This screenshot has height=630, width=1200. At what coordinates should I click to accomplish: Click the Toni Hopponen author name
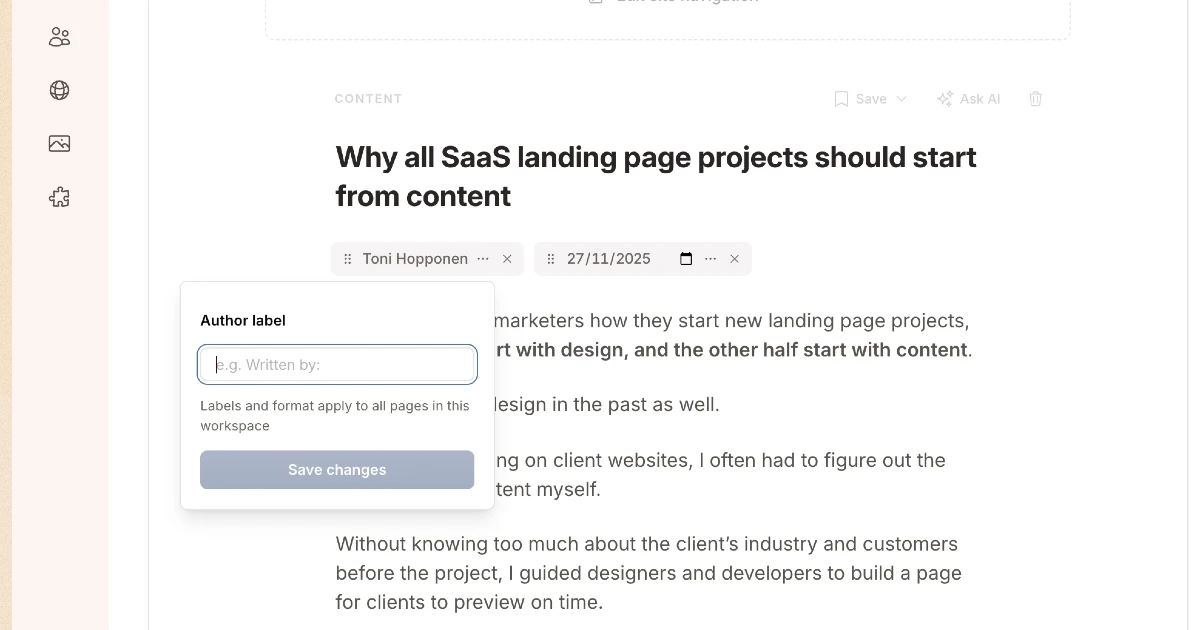click(x=415, y=259)
